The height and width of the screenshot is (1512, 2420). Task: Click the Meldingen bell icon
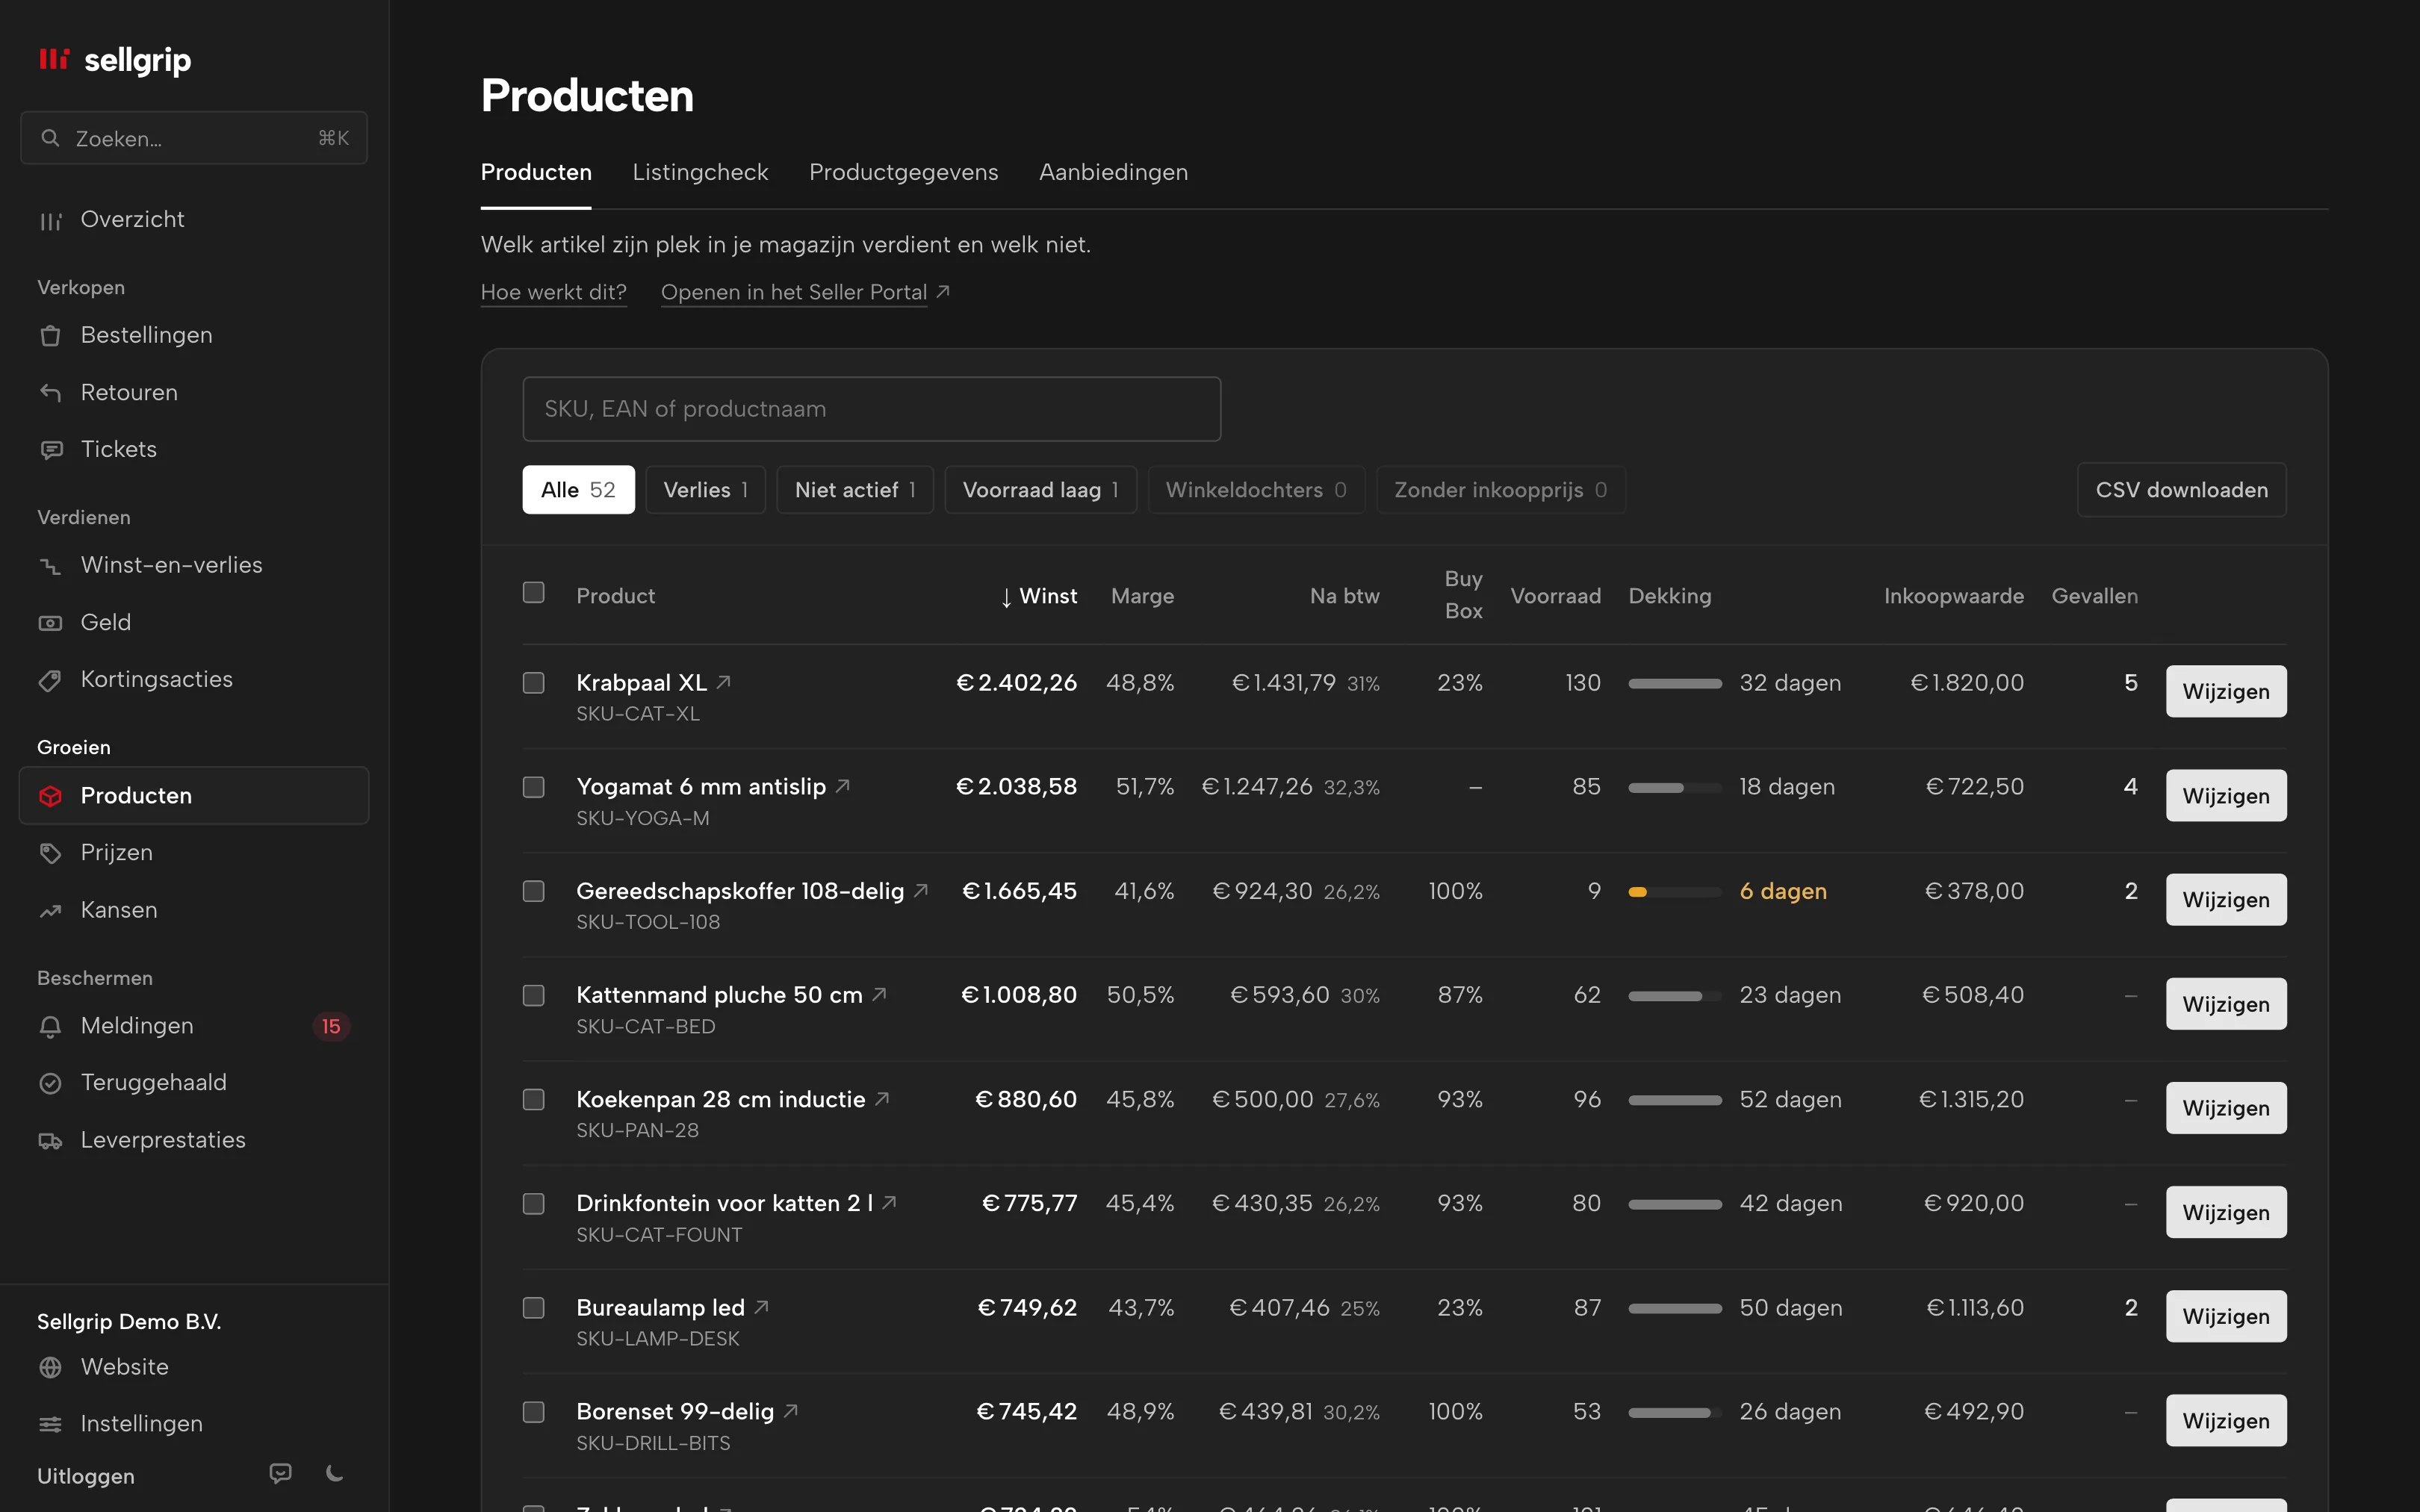(50, 1026)
